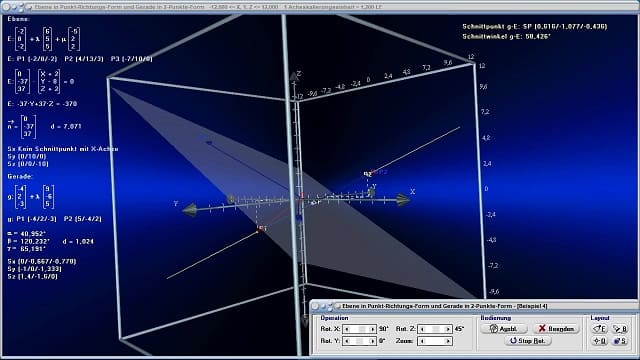Click the Zoom slider track

(435, 341)
